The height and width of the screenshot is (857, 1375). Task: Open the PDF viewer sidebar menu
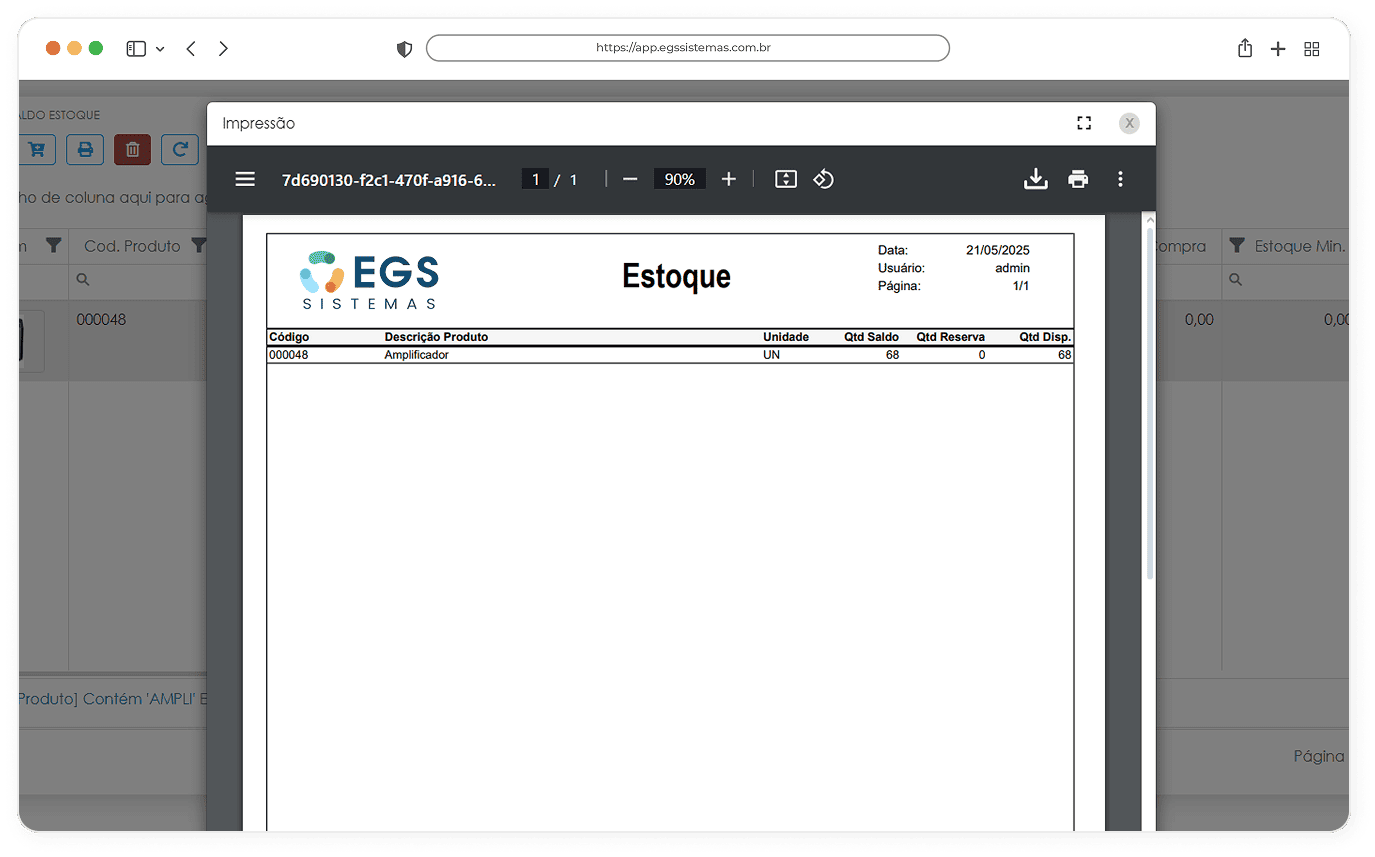point(245,179)
